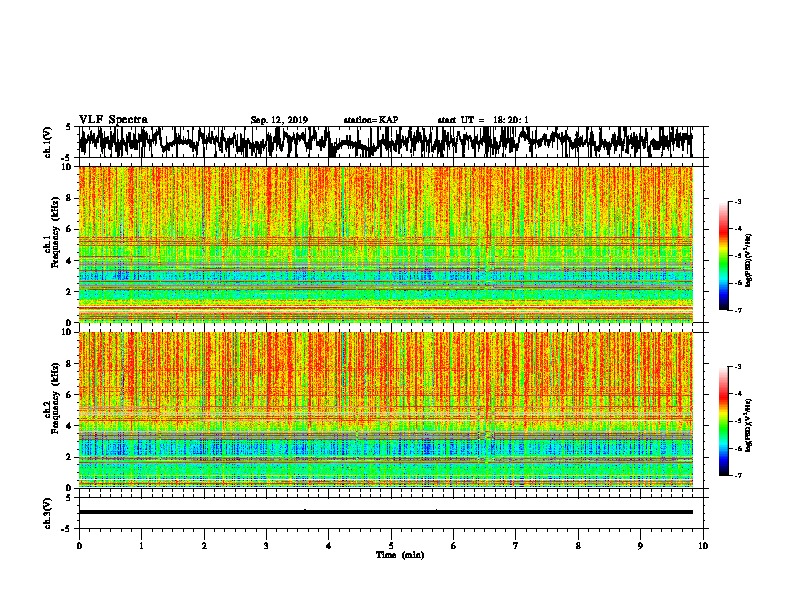Click the ch.3 flat voltage trace
The width and height of the screenshot is (792, 612).
[385, 512]
